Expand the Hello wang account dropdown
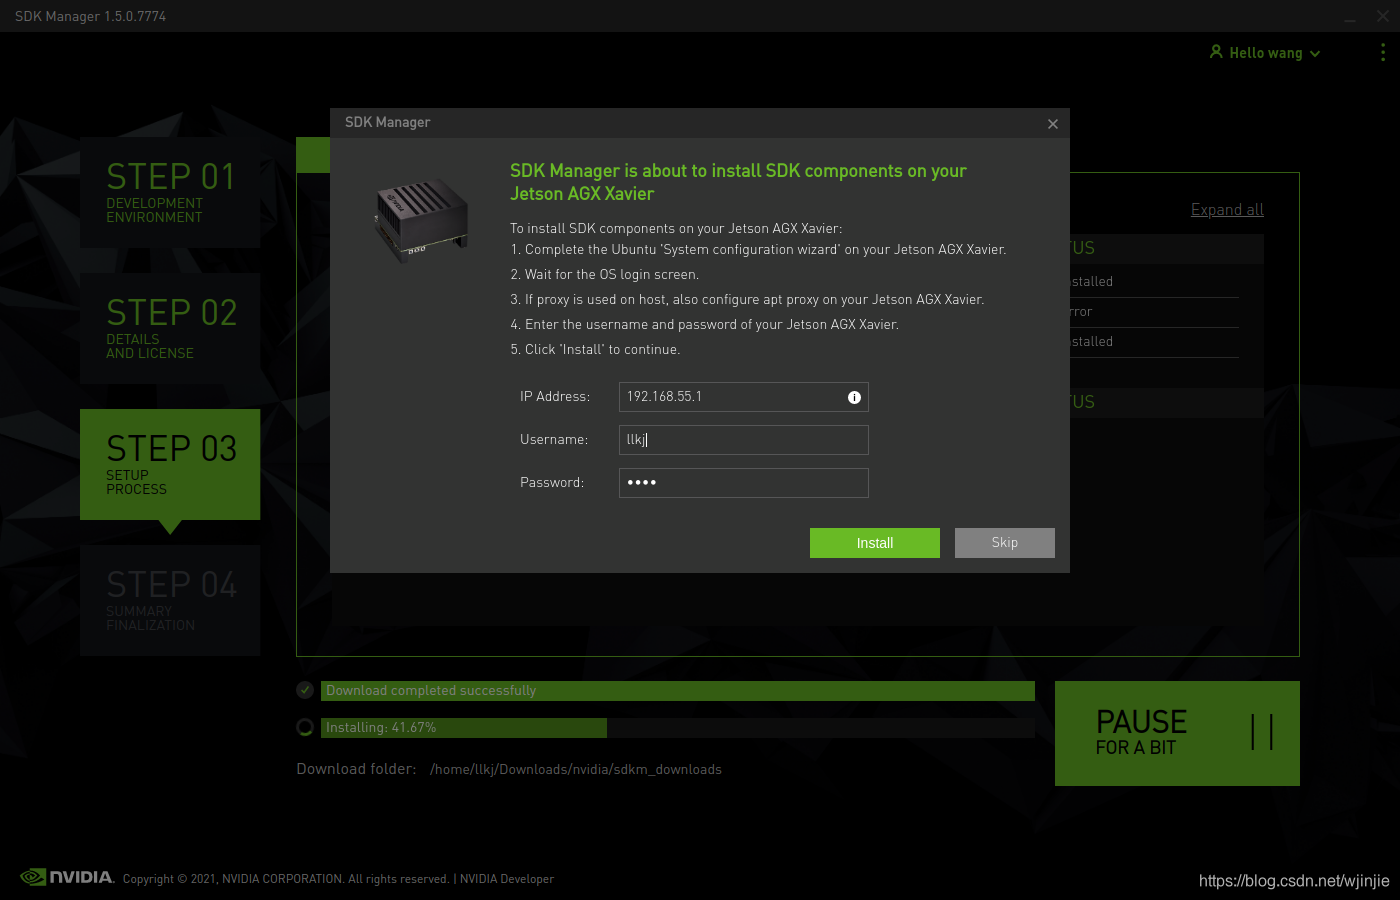Image resolution: width=1400 pixels, height=900 pixels. (x=1265, y=53)
